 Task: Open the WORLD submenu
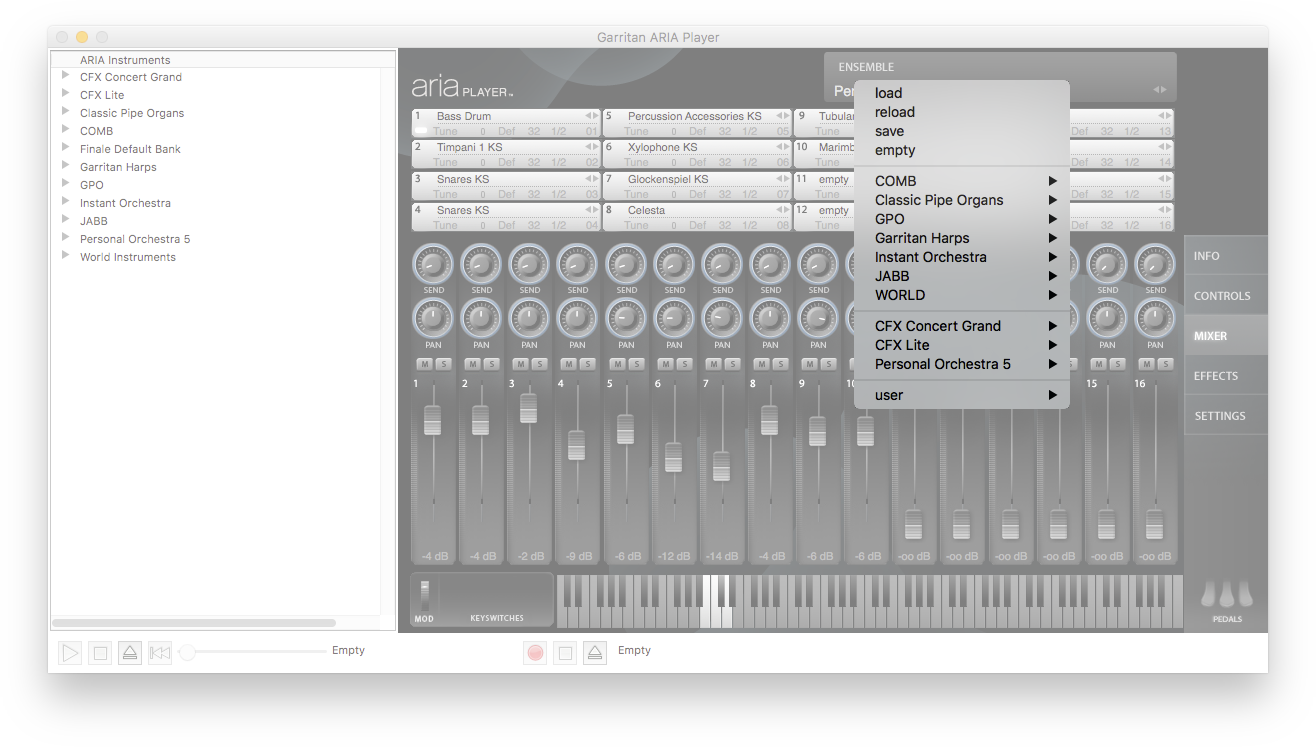pos(962,295)
